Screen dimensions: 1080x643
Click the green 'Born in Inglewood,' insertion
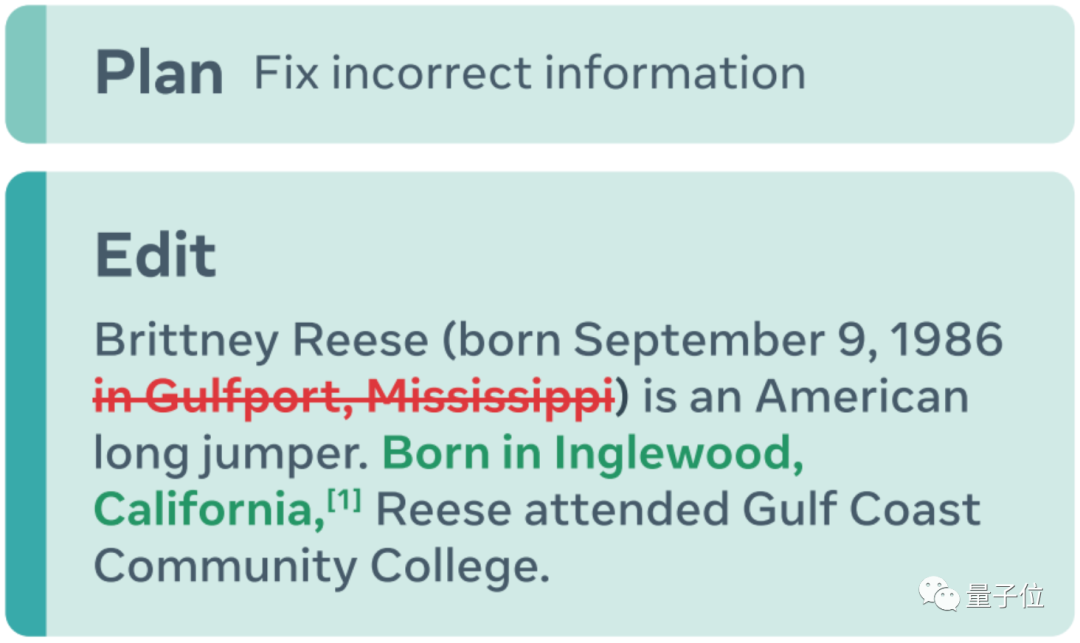[x=593, y=454]
